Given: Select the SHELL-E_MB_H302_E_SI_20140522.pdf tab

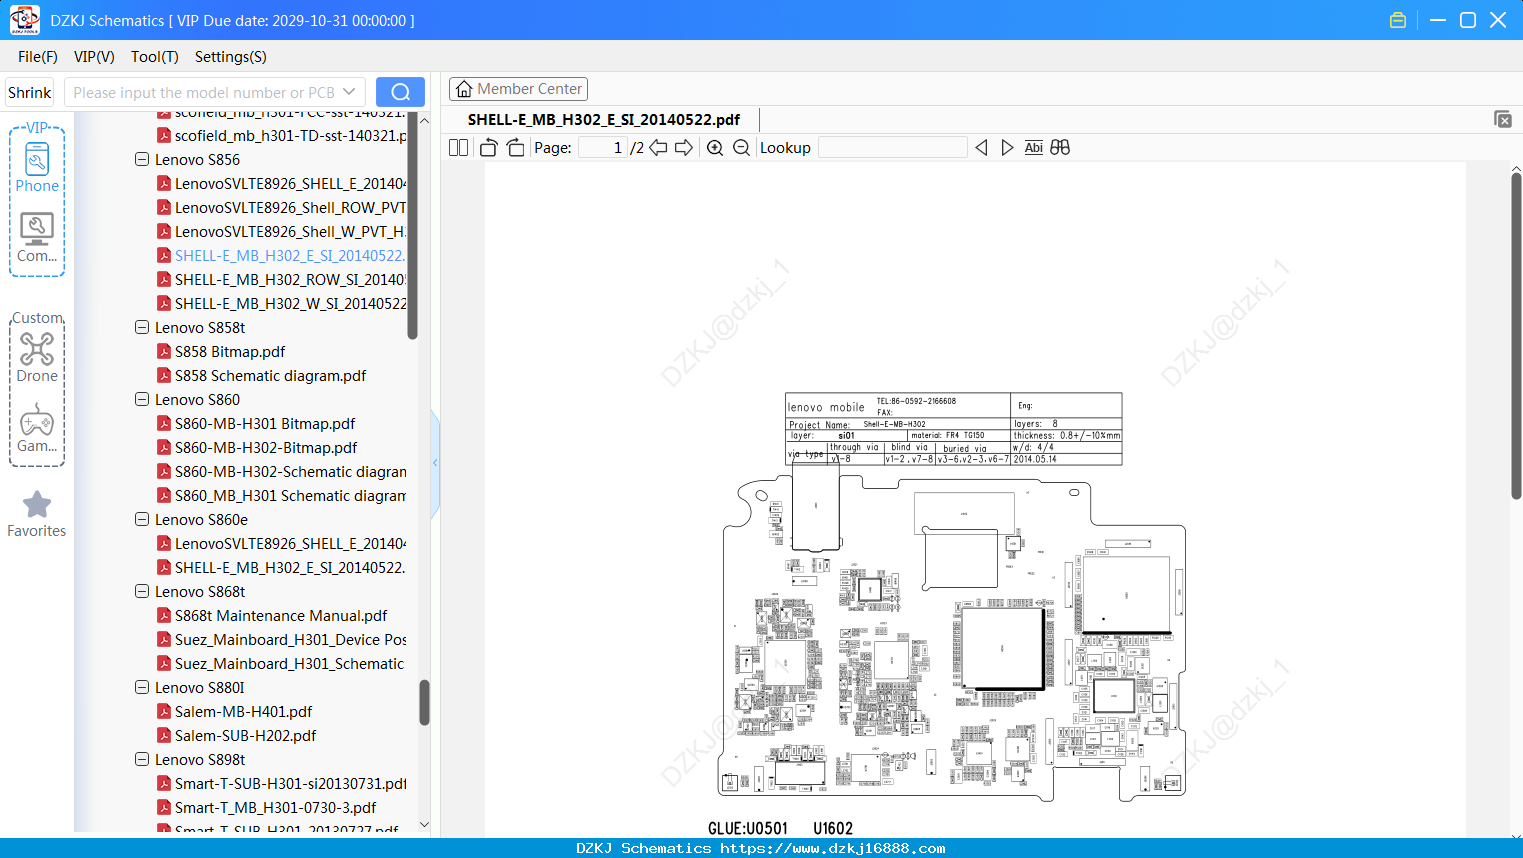Looking at the screenshot, I should (x=604, y=120).
